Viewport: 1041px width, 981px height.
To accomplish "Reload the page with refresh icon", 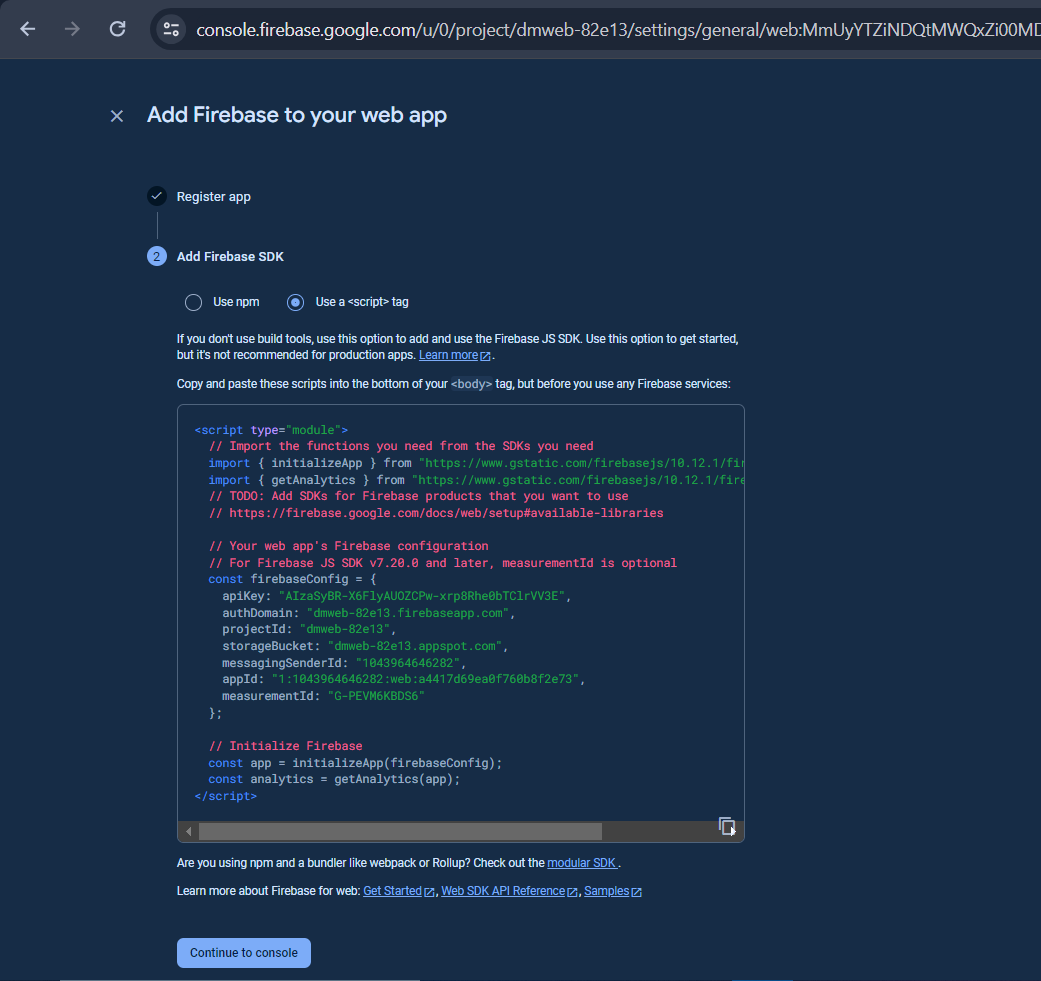I will click(117, 29).
